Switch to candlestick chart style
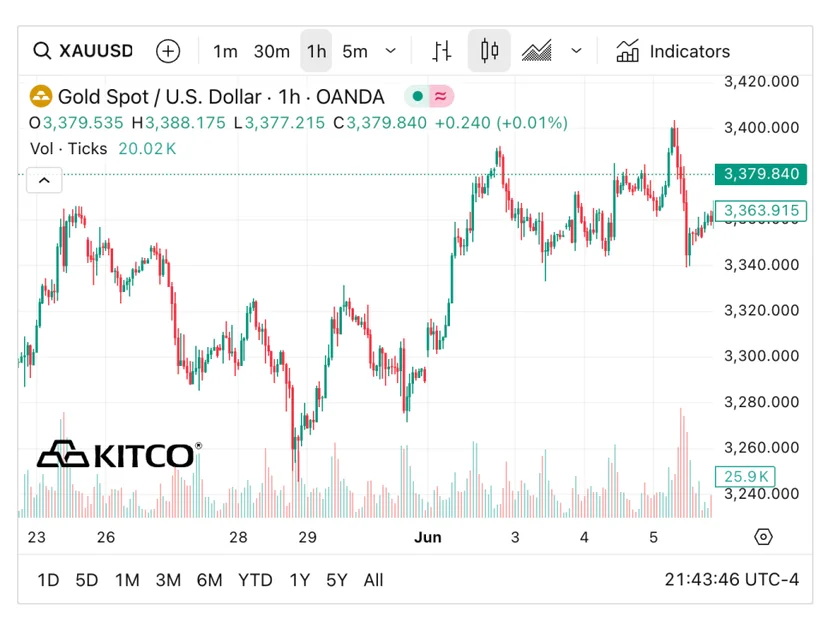 pos(489,51)
